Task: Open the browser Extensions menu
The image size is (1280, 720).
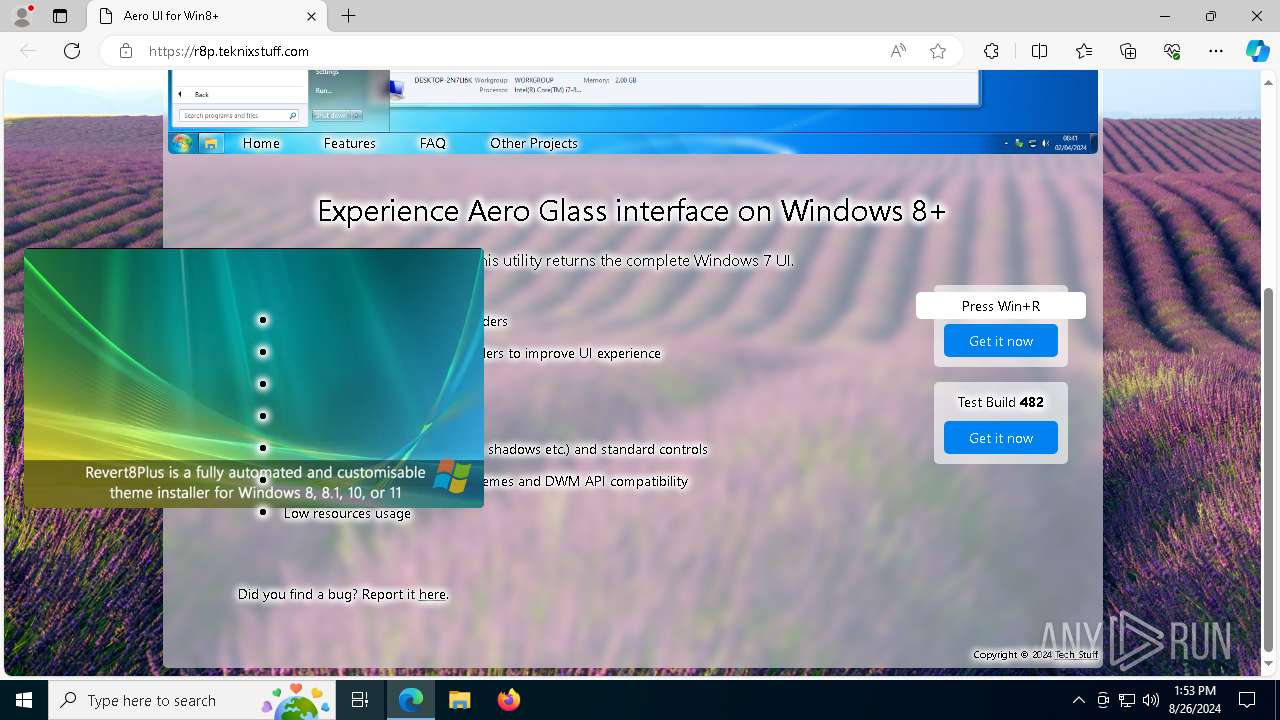Action: [991, 51]
